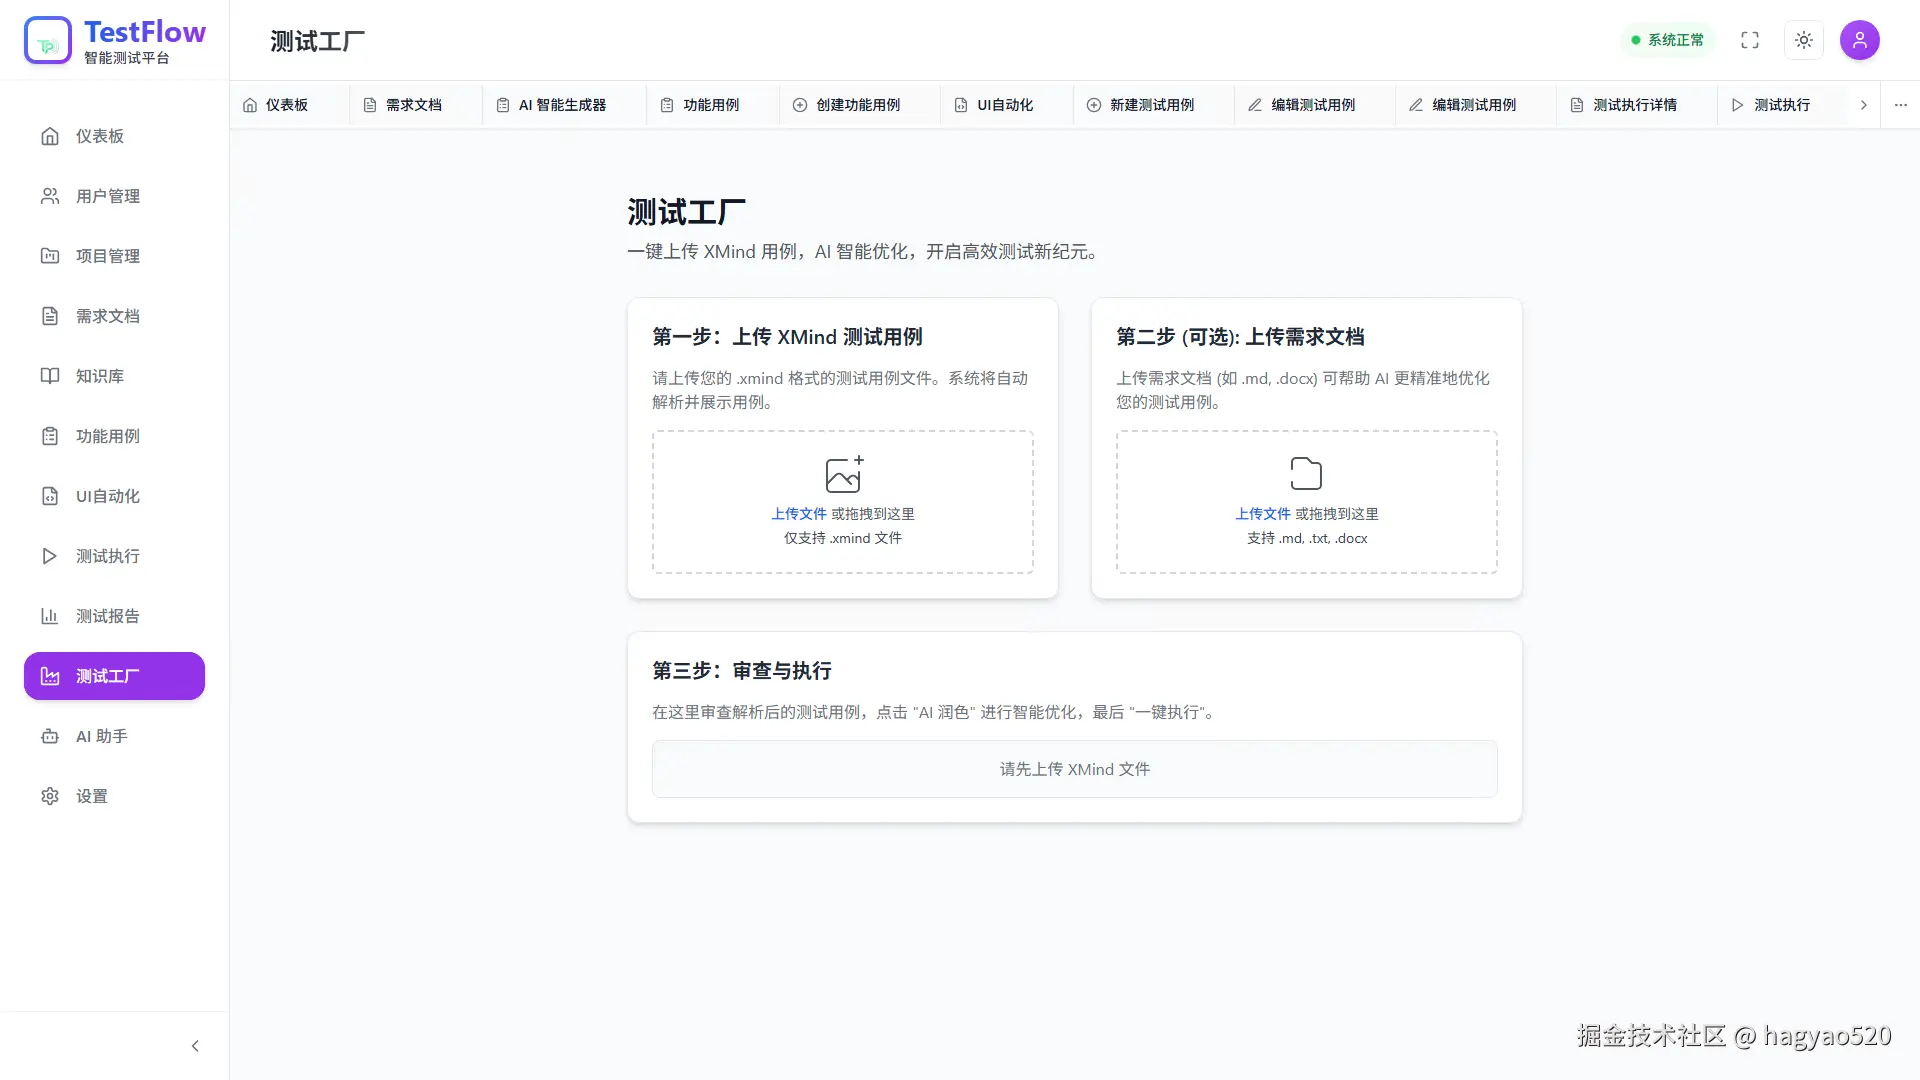Viewport: 1920px width, 1080px height.
Task: Click 上传文件 under the requirements document step
Action: click(1262, 514)
